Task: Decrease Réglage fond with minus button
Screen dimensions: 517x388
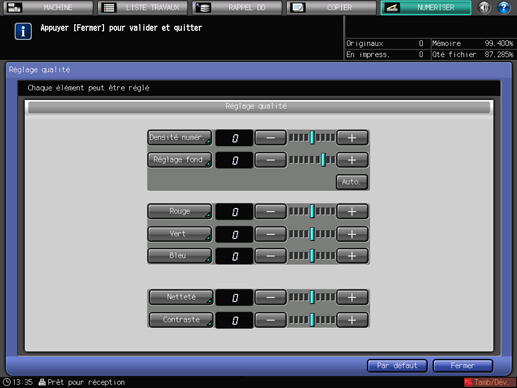Action: click(x=270, y=160)
